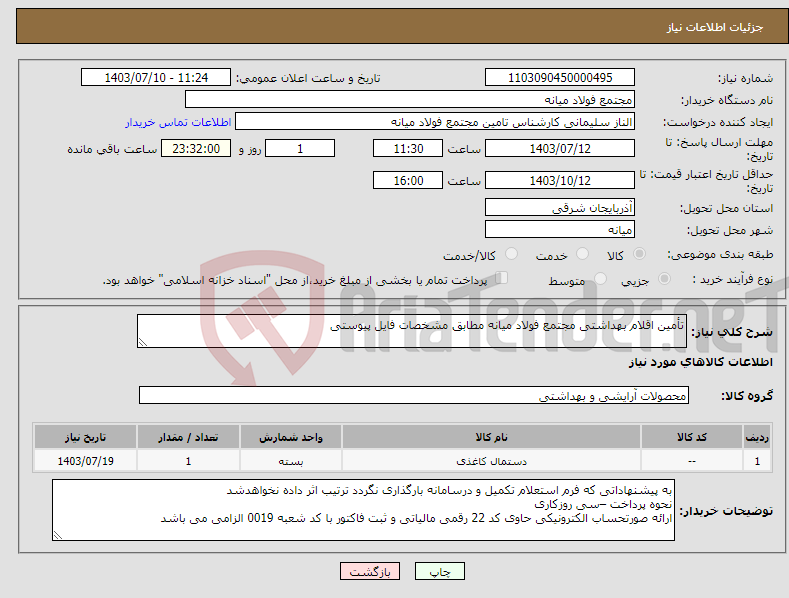Click the نوع فرآیند خرید label
The image size is (789, 598).
(x=733, y=279)
